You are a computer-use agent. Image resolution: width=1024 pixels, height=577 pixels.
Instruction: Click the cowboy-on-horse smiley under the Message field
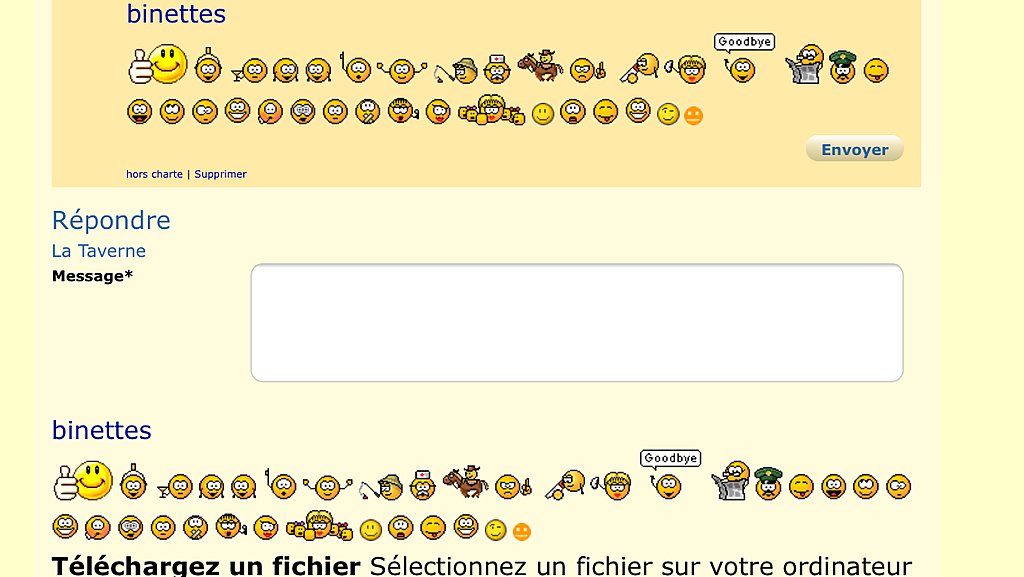click(x=466, y=482)
